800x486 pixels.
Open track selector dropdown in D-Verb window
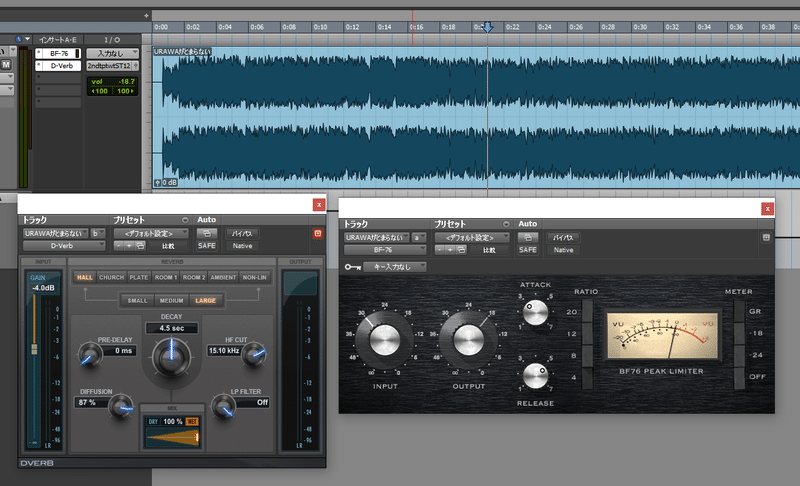(55, 234)
